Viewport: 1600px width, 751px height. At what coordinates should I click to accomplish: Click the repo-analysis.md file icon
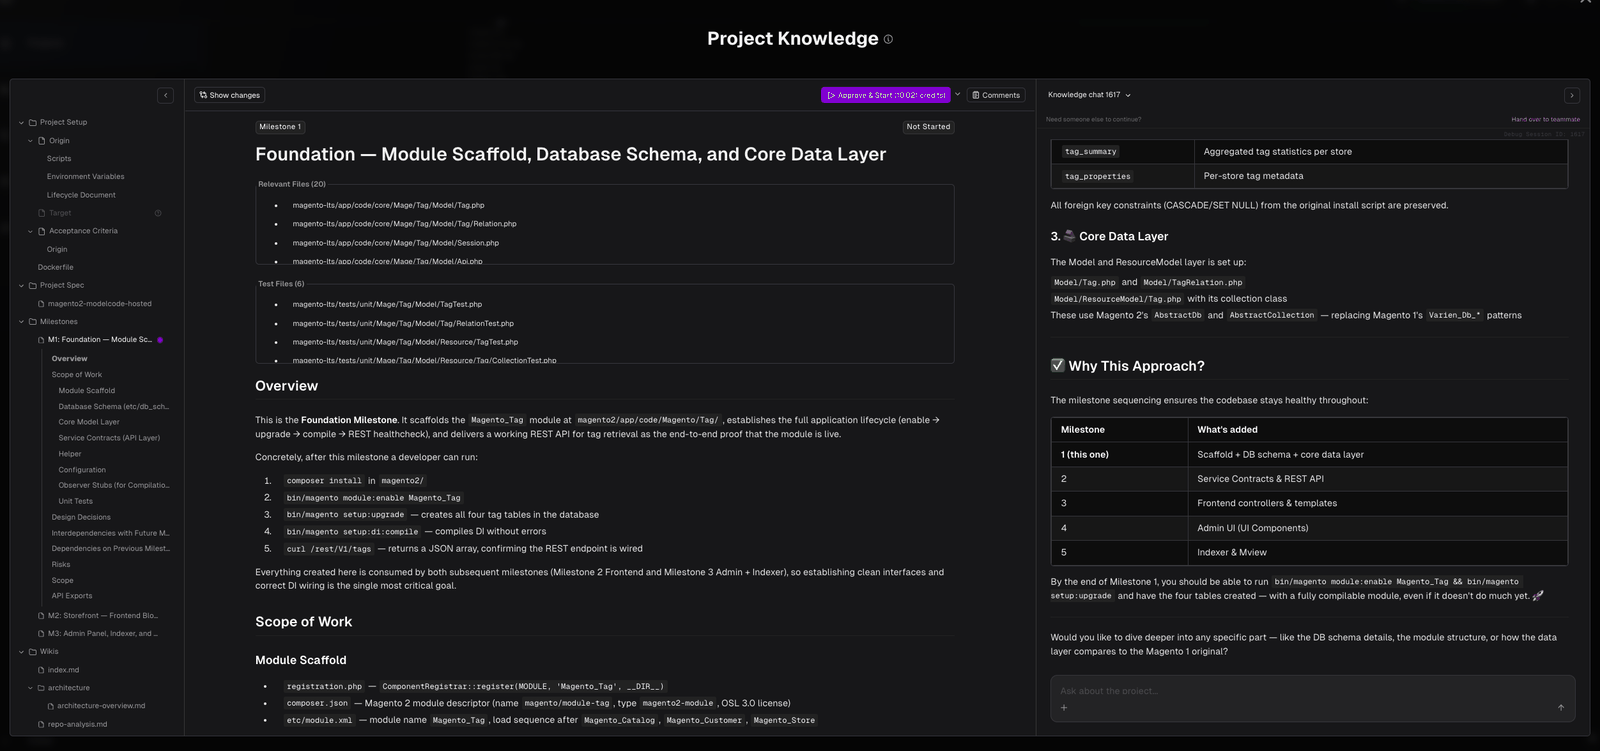(x=41, y=724)
